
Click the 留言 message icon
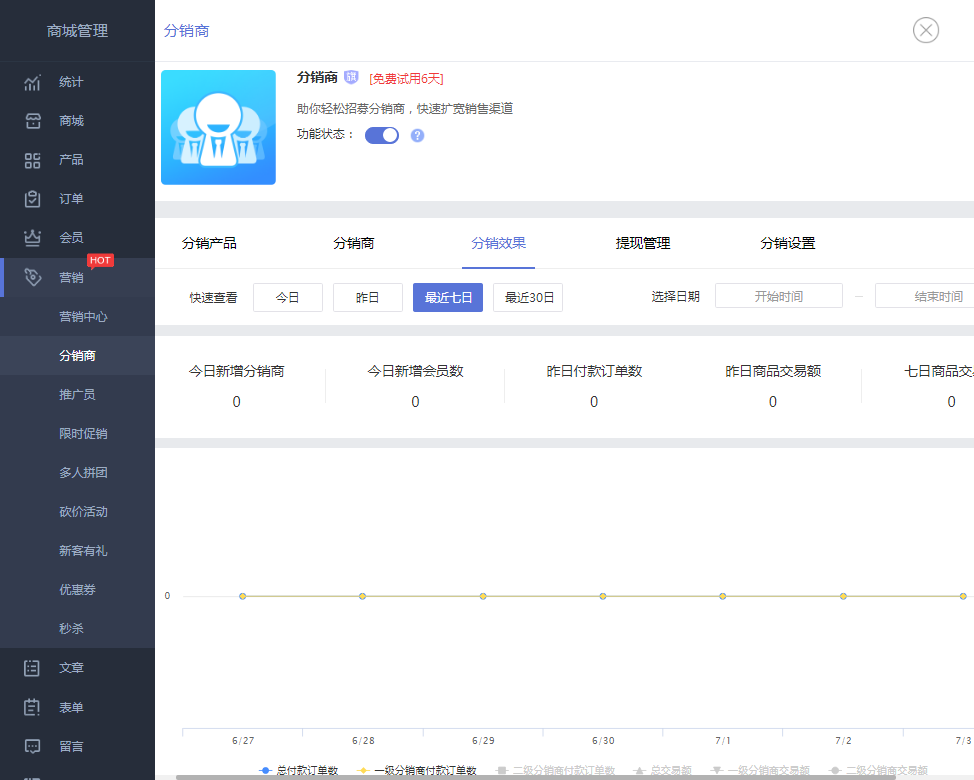coord(32,746)
